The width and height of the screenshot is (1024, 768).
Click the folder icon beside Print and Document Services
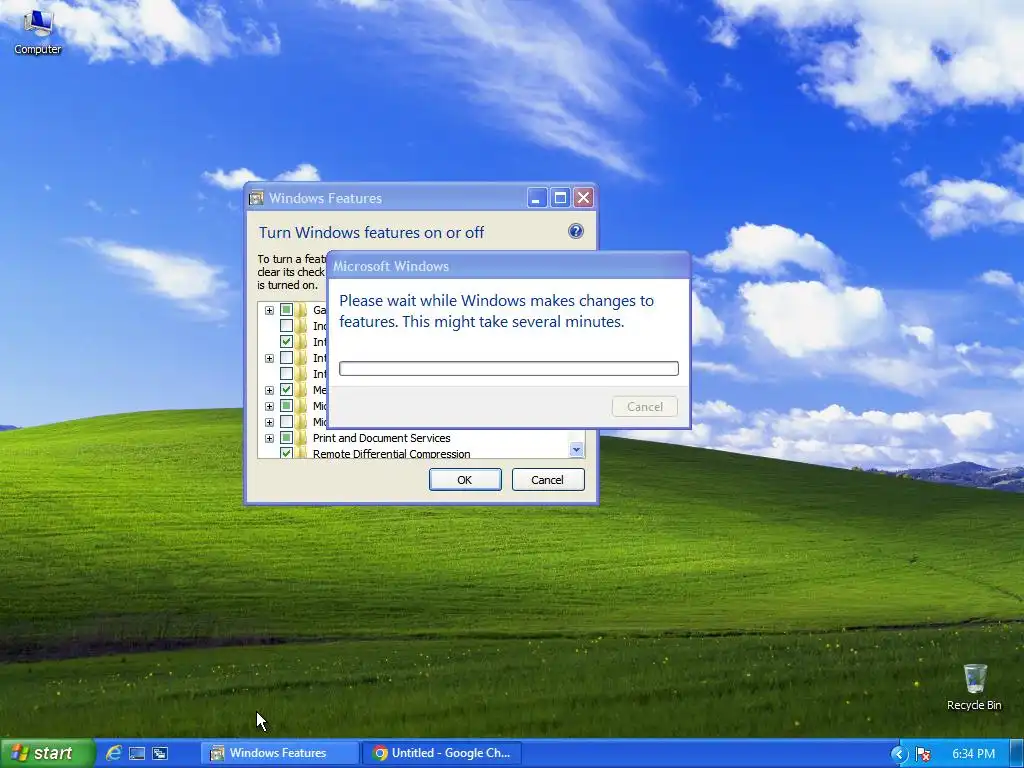(301, 438)
